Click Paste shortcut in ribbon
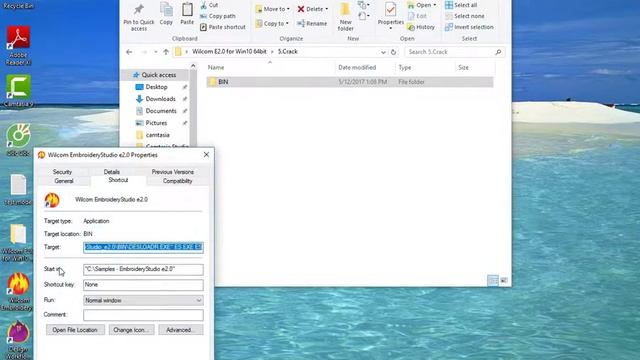 pyautogui.click(x=223, y=27)
